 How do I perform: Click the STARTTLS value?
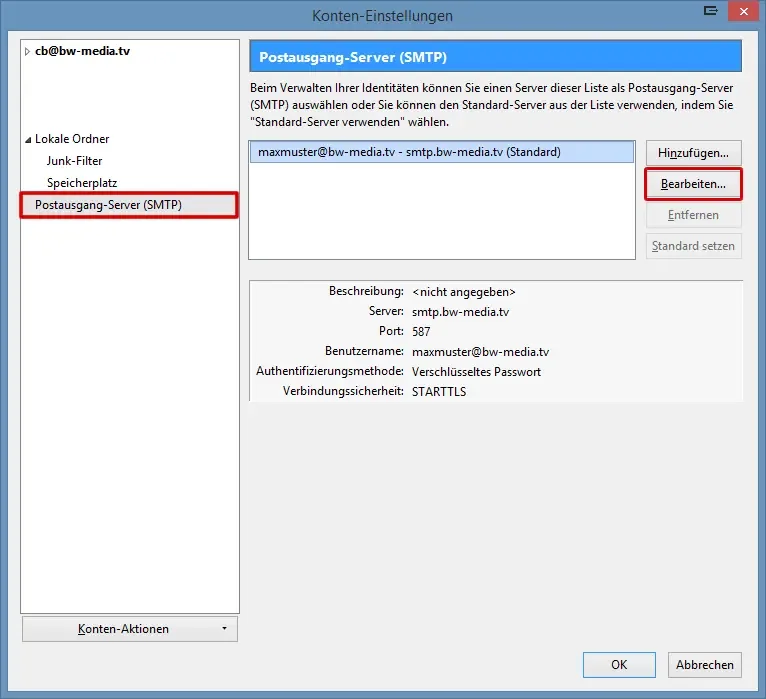click(x=439, y=392)
